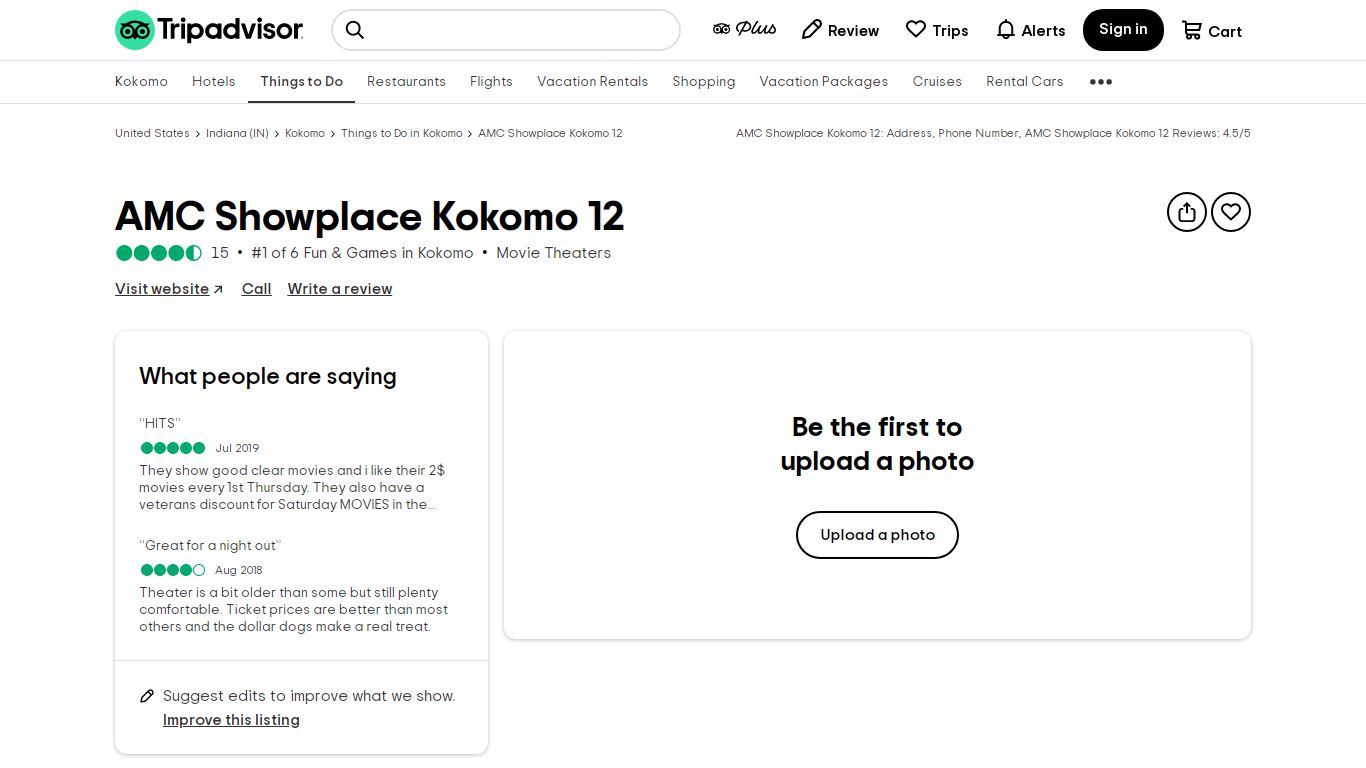This screenshot has height=768, width=1366.
Task: Click Visit website link
Action: (169, 289)
